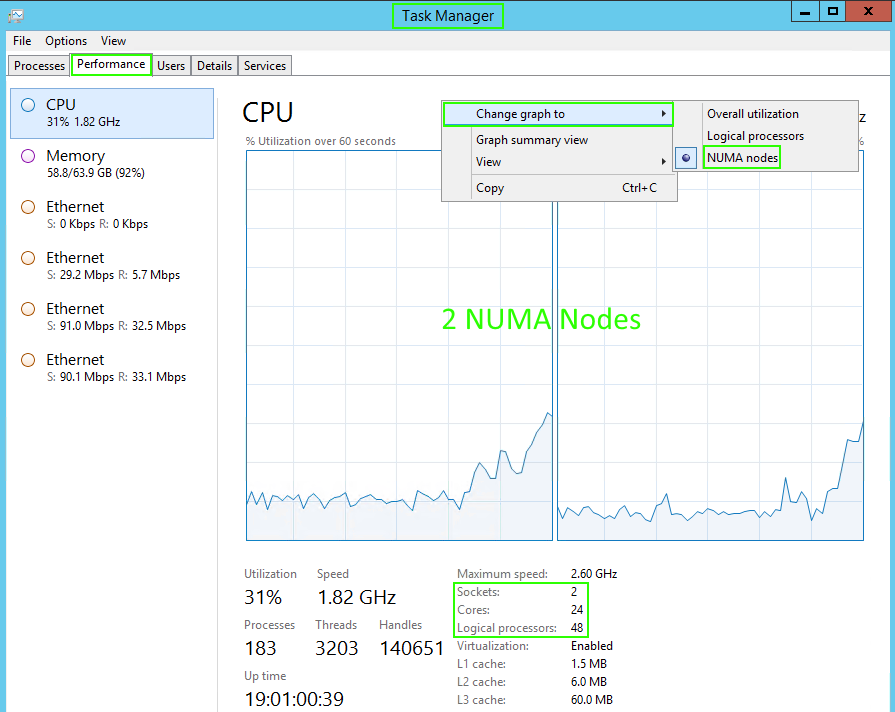Switch to the Details tab
The width and height of the screenshot is (895, 712).
215,66
